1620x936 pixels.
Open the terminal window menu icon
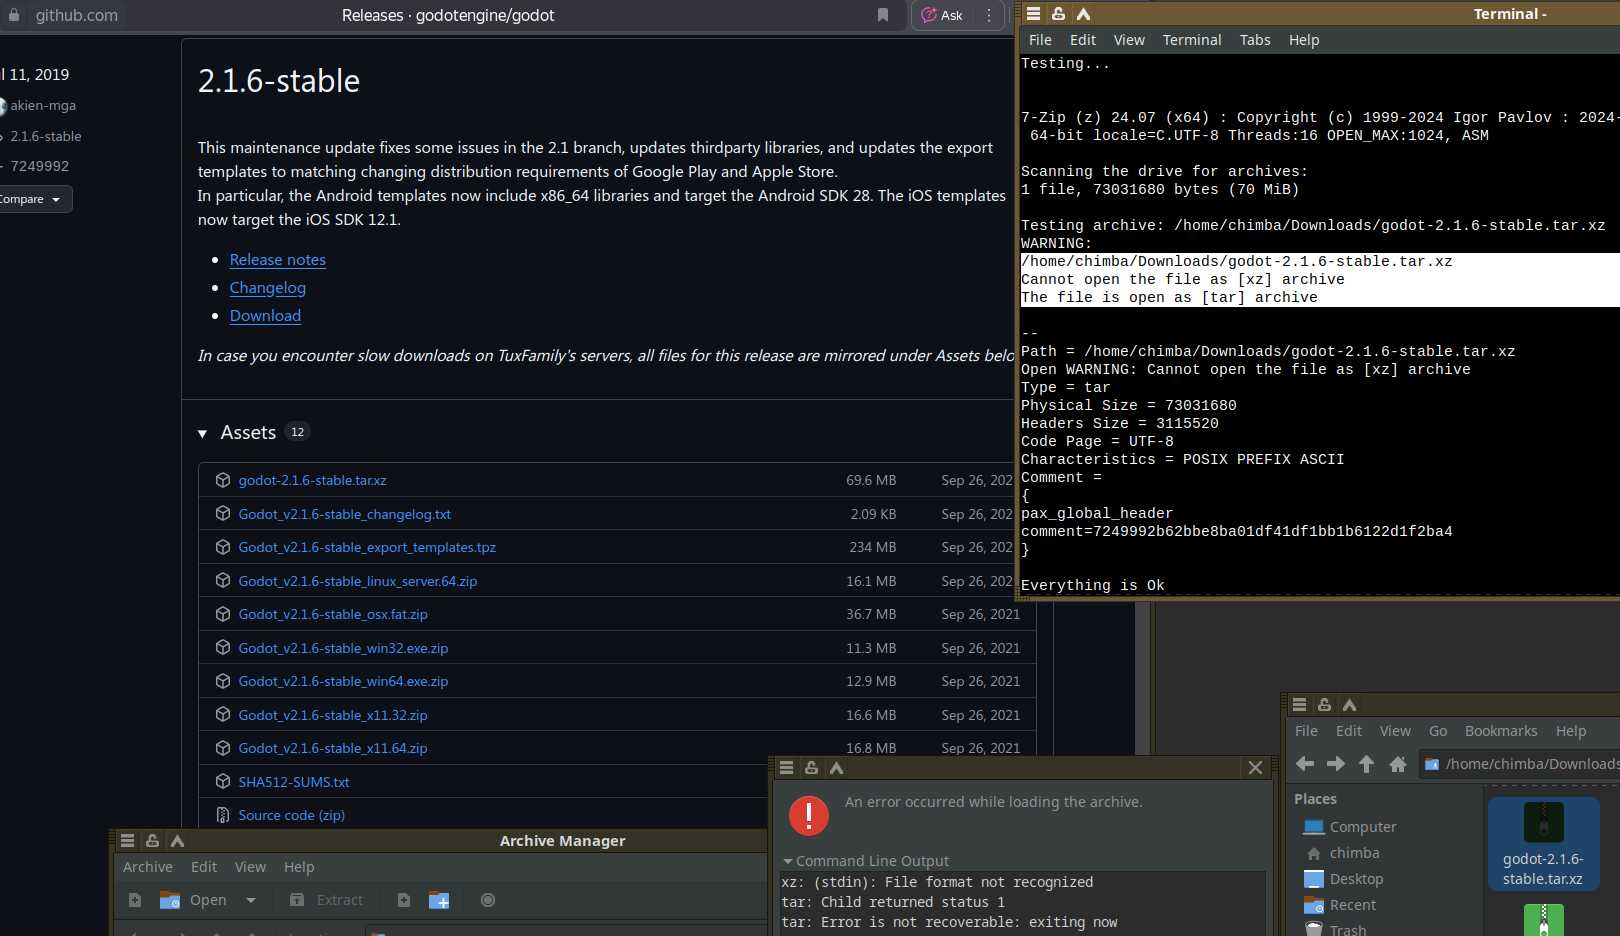(x=1033, y=14)
